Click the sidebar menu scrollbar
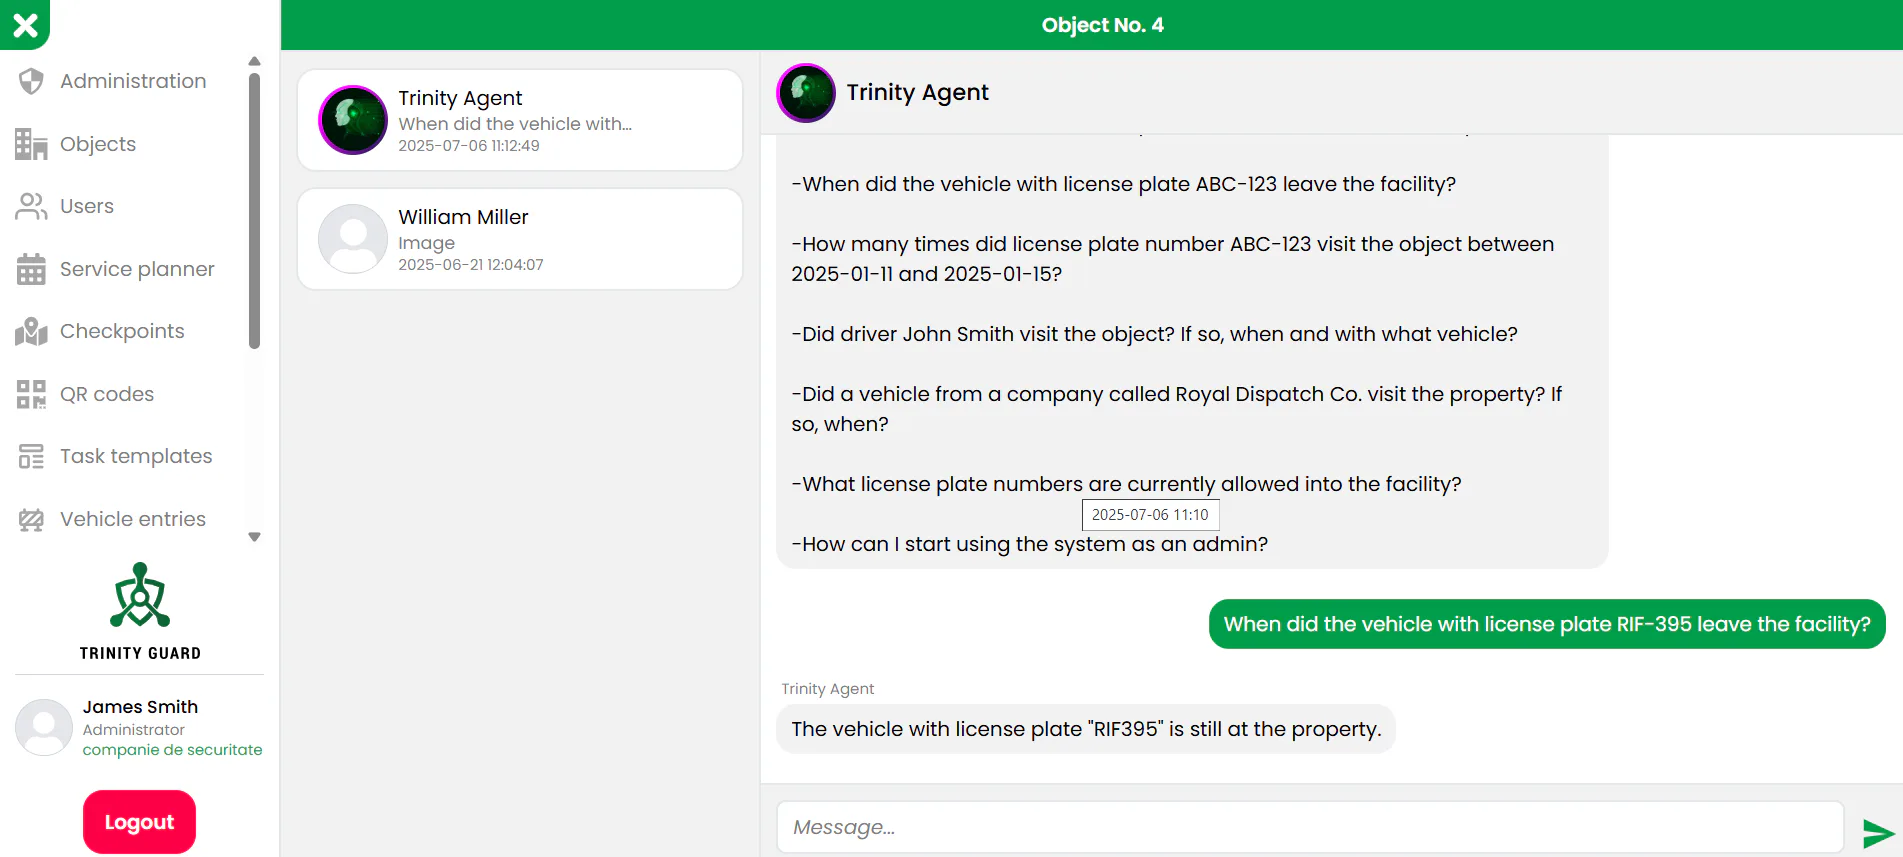Viewport: 1903px width, 857px height. (254, 211)
